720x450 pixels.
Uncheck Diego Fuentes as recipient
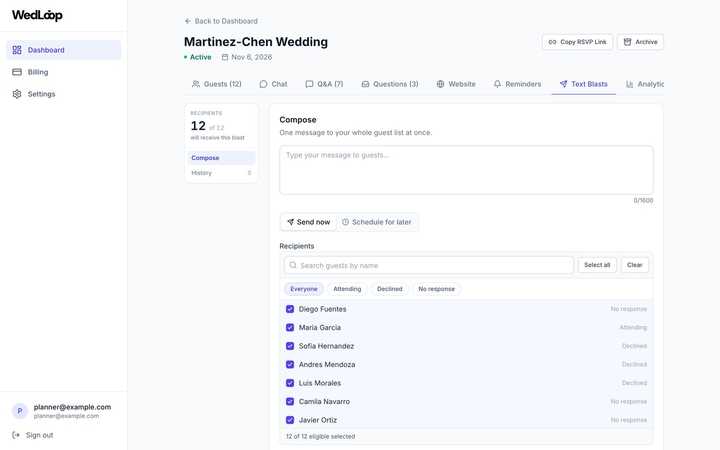coord(290,309)
